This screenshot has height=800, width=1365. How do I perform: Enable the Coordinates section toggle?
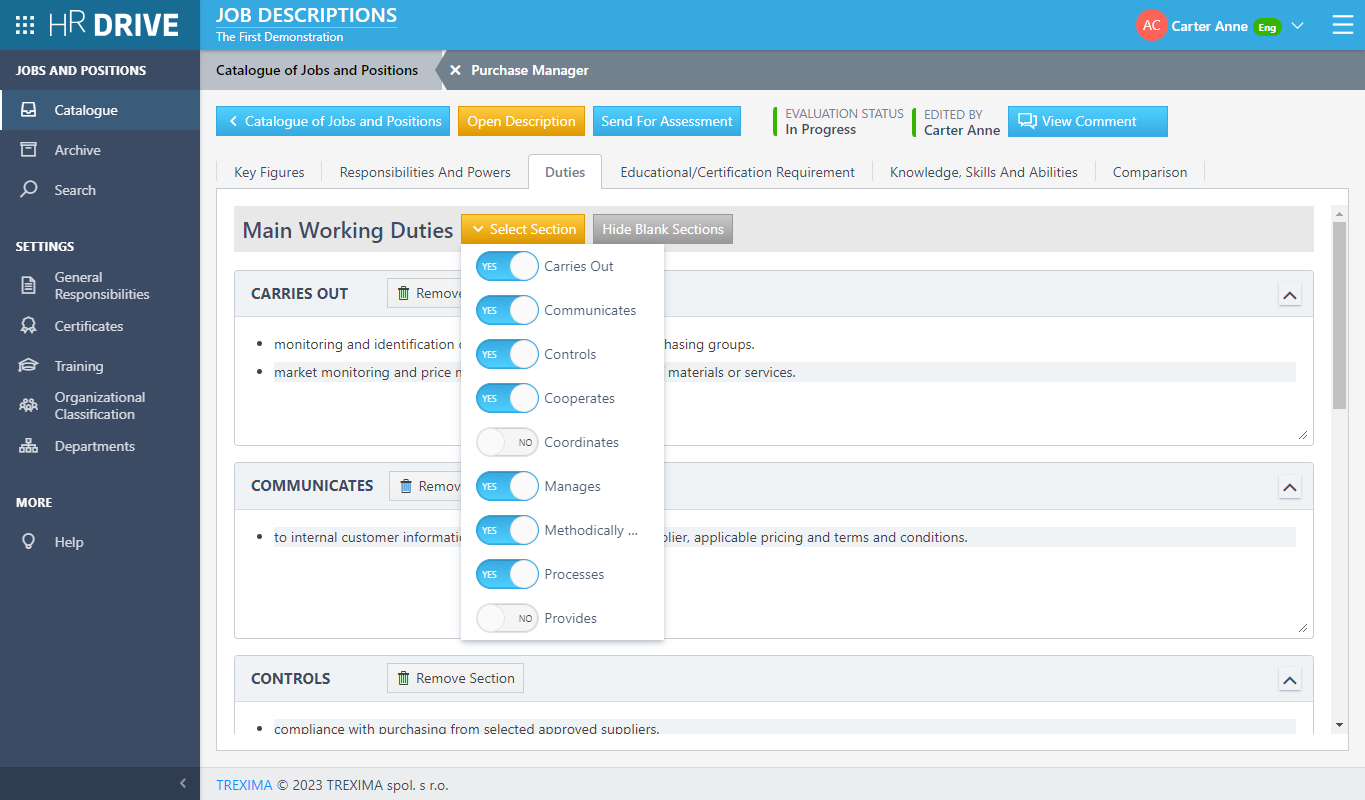[507, 442]
